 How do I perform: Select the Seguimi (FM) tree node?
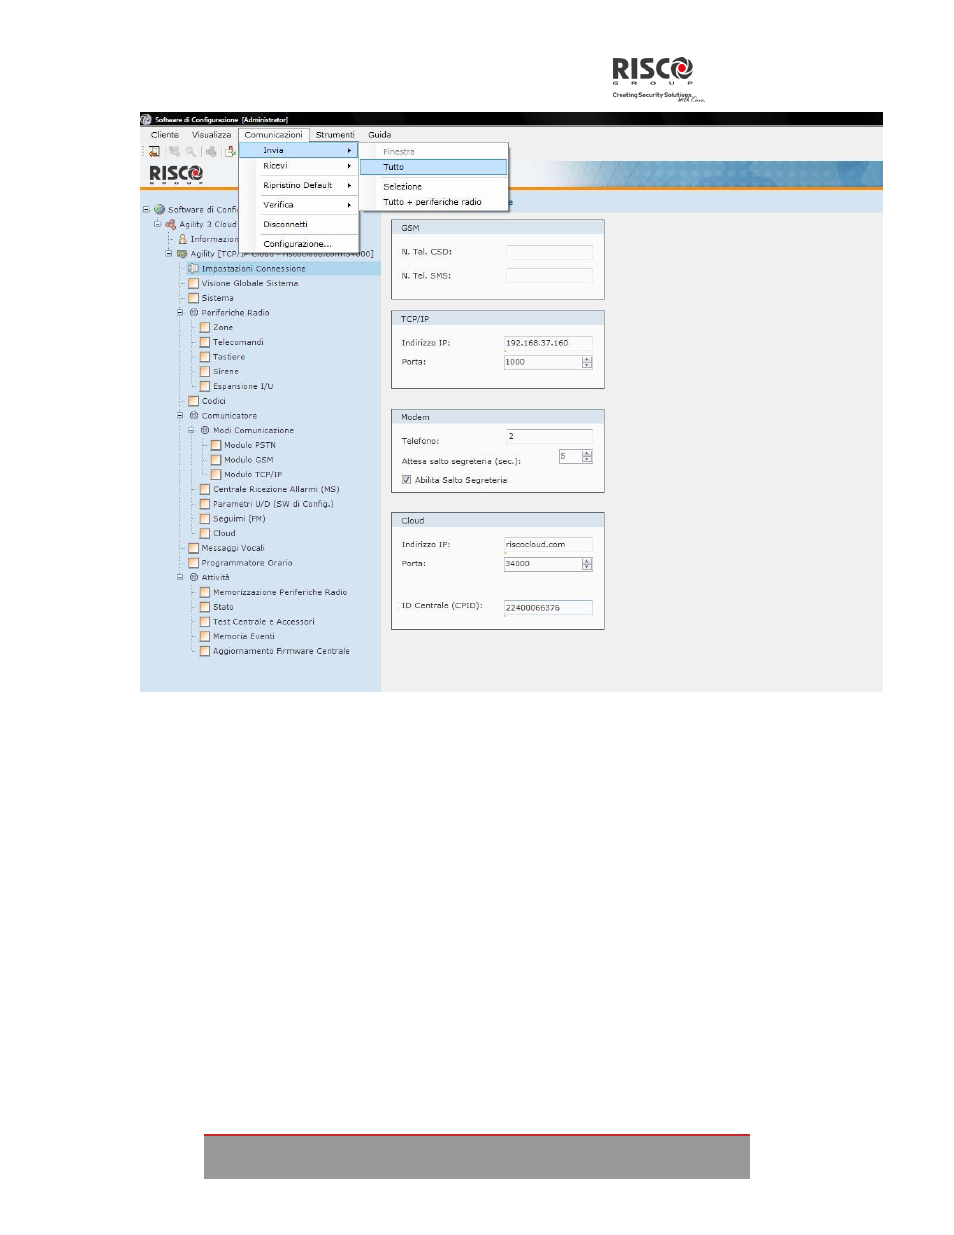click(x=239, y=519)
